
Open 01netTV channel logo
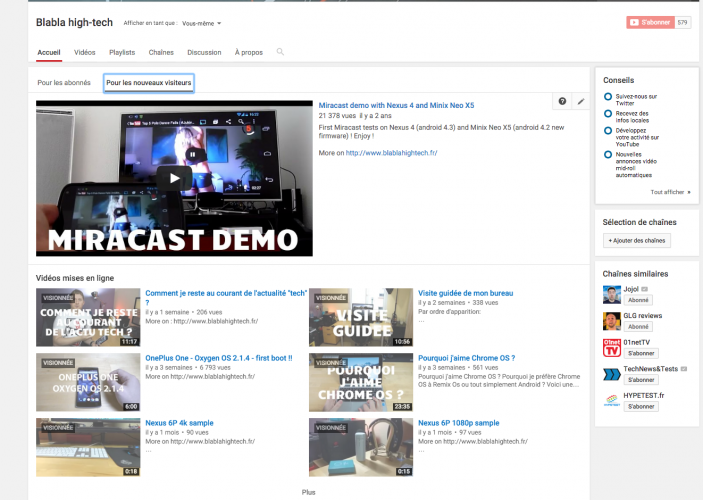click(612, 348)
